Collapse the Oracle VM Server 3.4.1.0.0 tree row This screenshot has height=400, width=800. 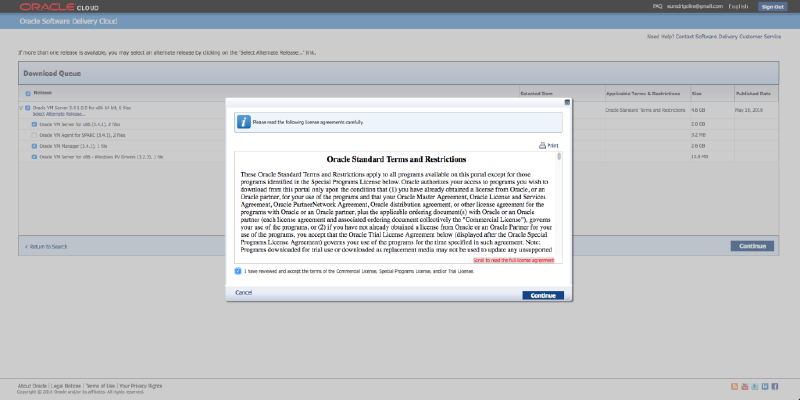point(20,107)
